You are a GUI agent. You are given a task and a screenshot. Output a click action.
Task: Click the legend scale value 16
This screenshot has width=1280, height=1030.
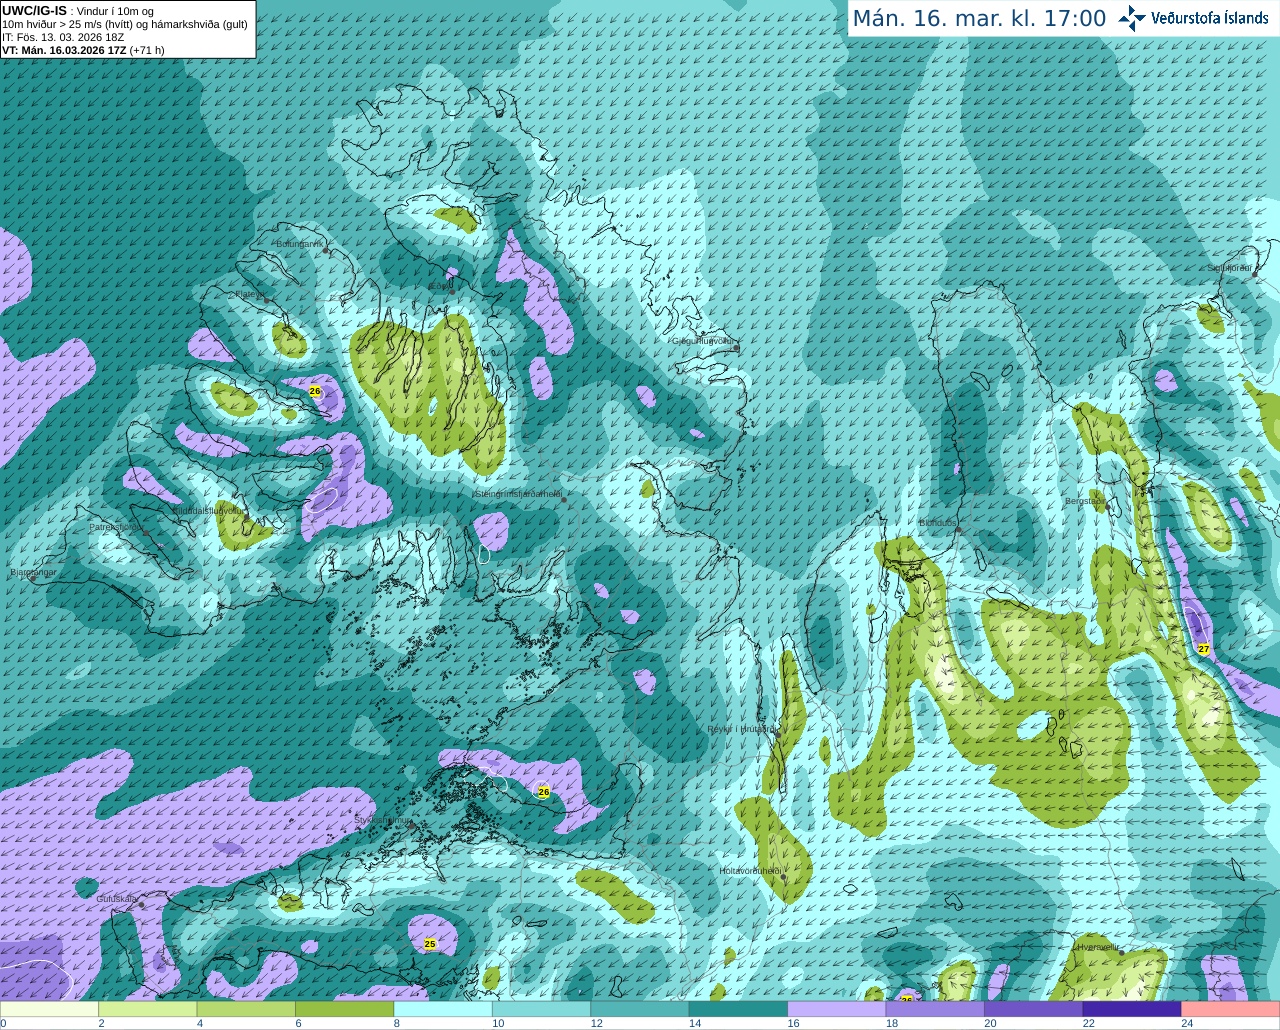point(793,1023)
